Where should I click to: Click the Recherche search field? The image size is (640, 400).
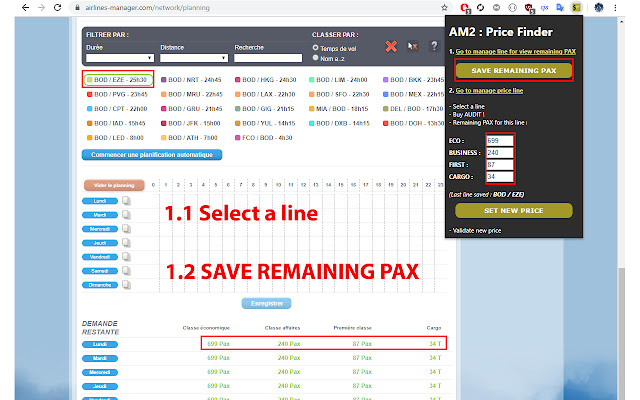tap(268, 58)
